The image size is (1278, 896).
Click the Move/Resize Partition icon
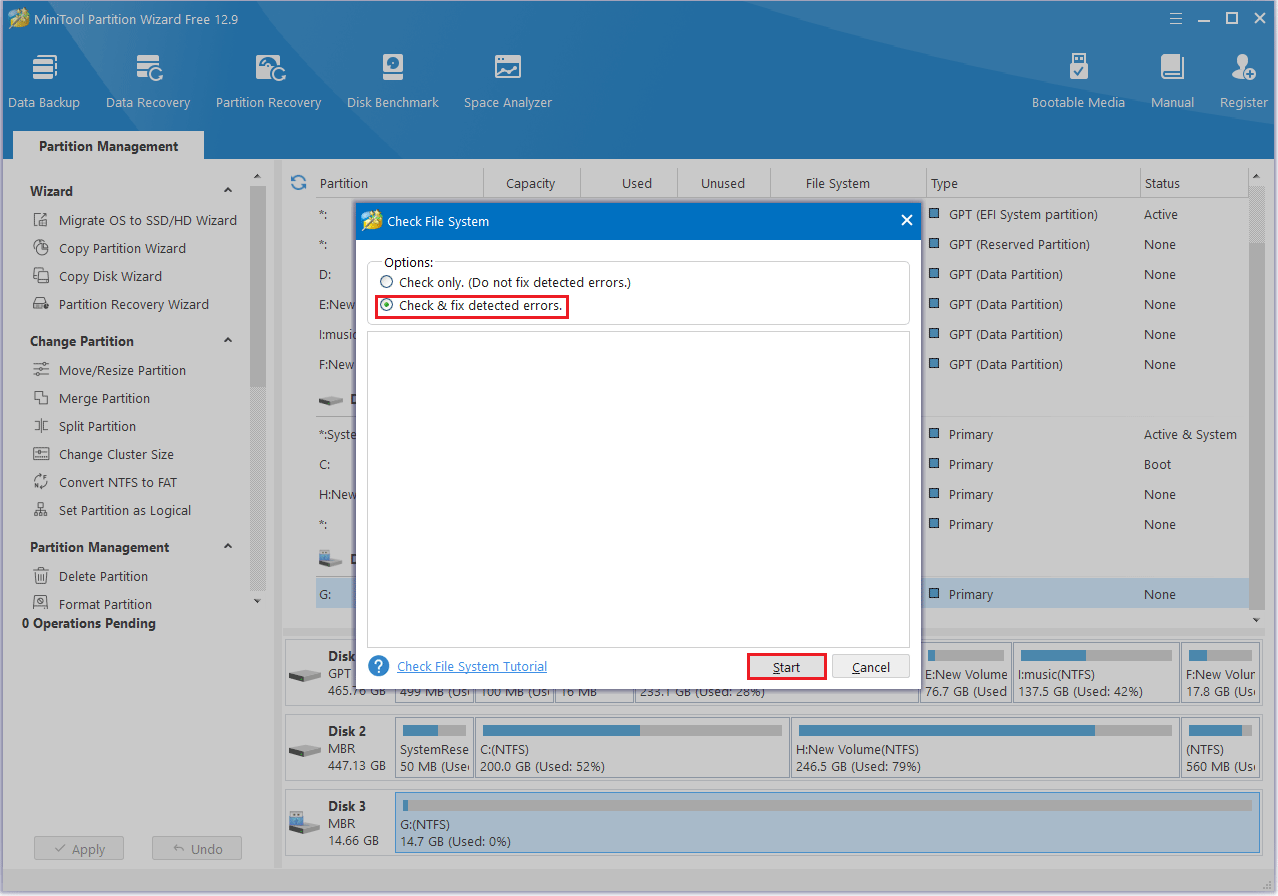tap(41, 370)
